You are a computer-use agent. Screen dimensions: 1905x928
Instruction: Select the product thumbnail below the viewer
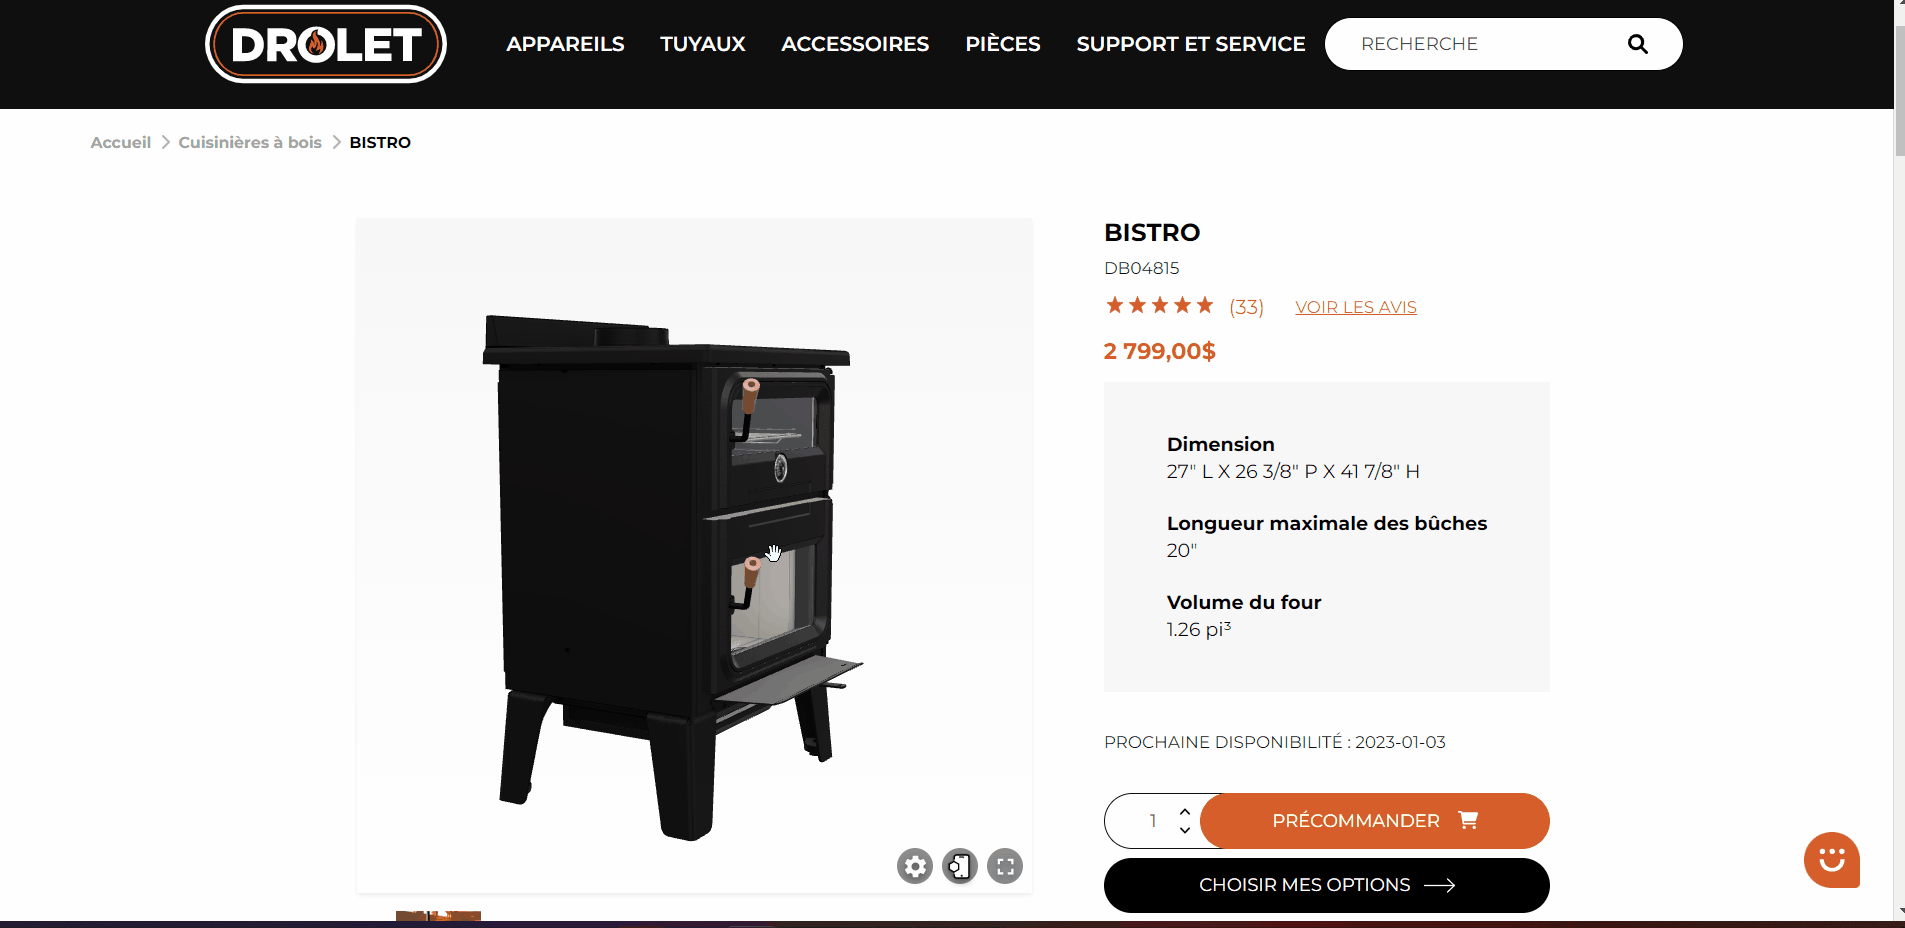(438, 917)
